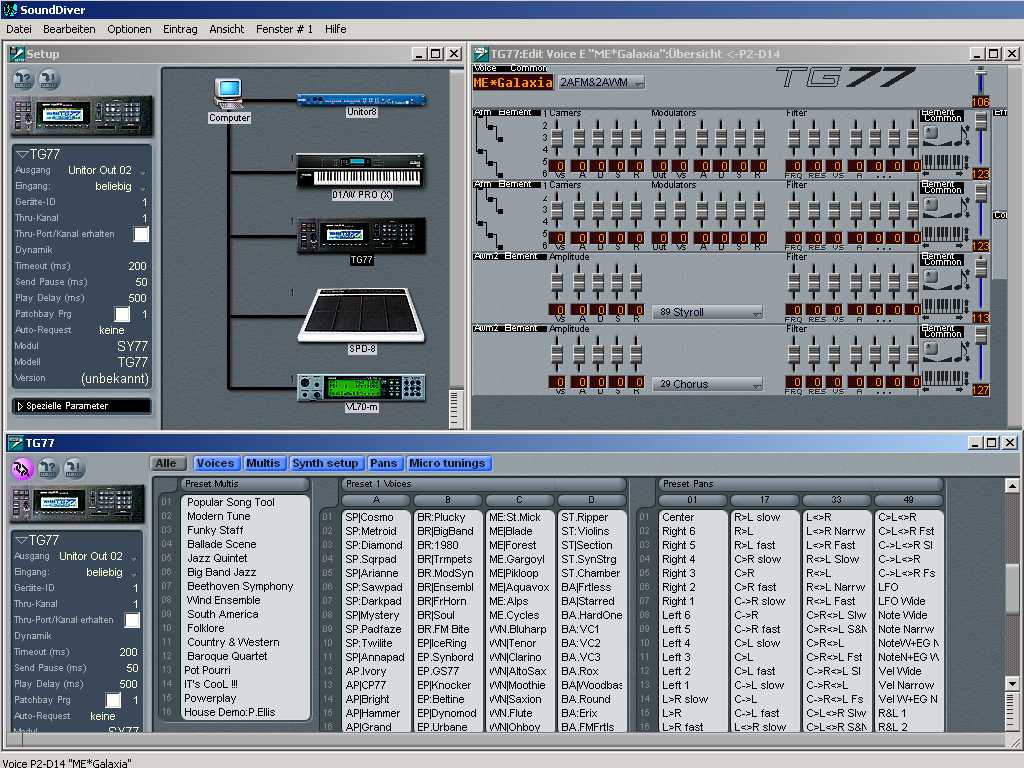The image size is (1024, 768).
Task: Open the Ausgang dropdown in the TG77 window
Action: [x=97, y=556]
